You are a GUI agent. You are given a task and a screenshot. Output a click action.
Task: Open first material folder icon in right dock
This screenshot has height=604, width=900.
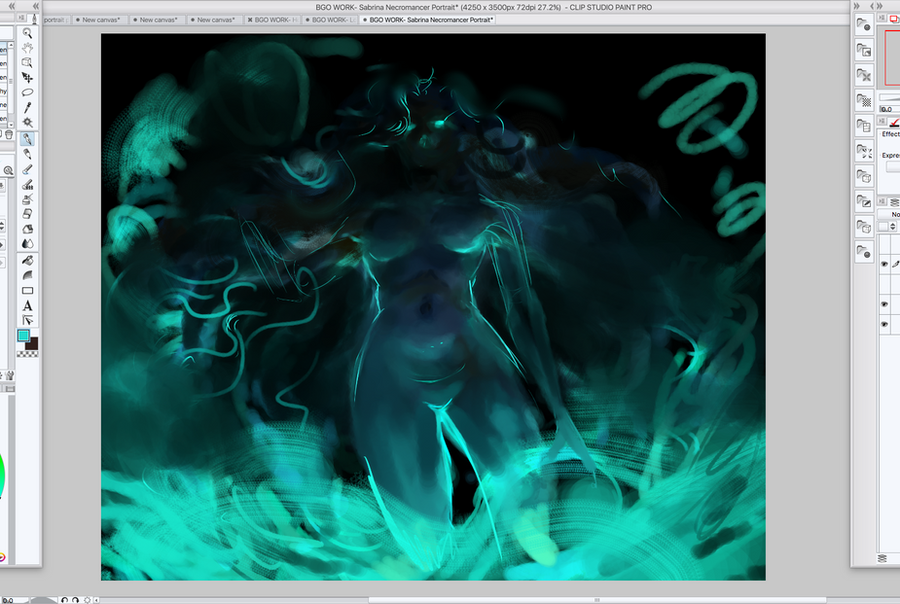click(x=864, y=25)
